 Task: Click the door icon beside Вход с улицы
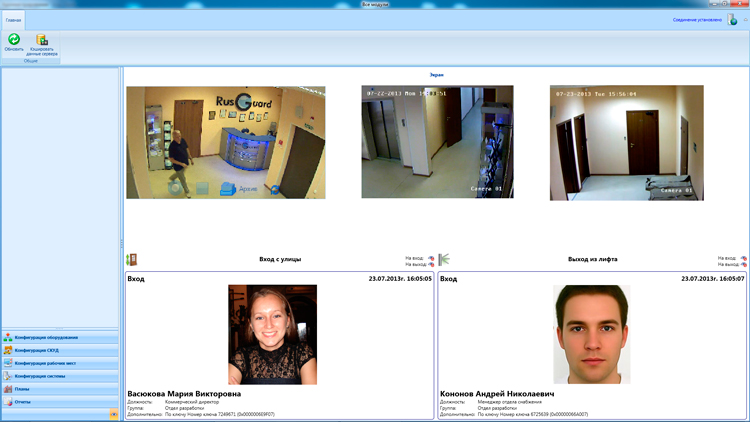(x=131, y=259)
